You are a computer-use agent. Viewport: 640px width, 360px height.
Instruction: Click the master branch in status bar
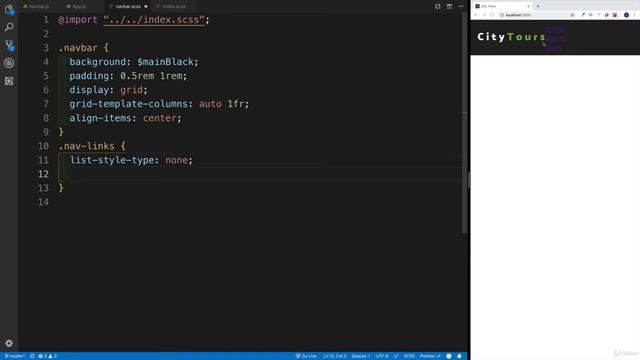15,356
